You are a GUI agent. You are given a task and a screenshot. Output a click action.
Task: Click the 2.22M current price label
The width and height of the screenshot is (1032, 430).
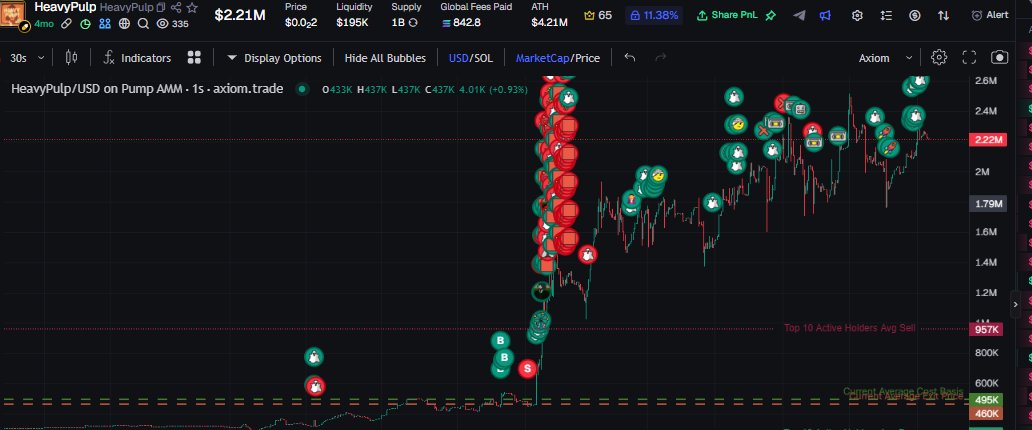(x=988, y=140)
